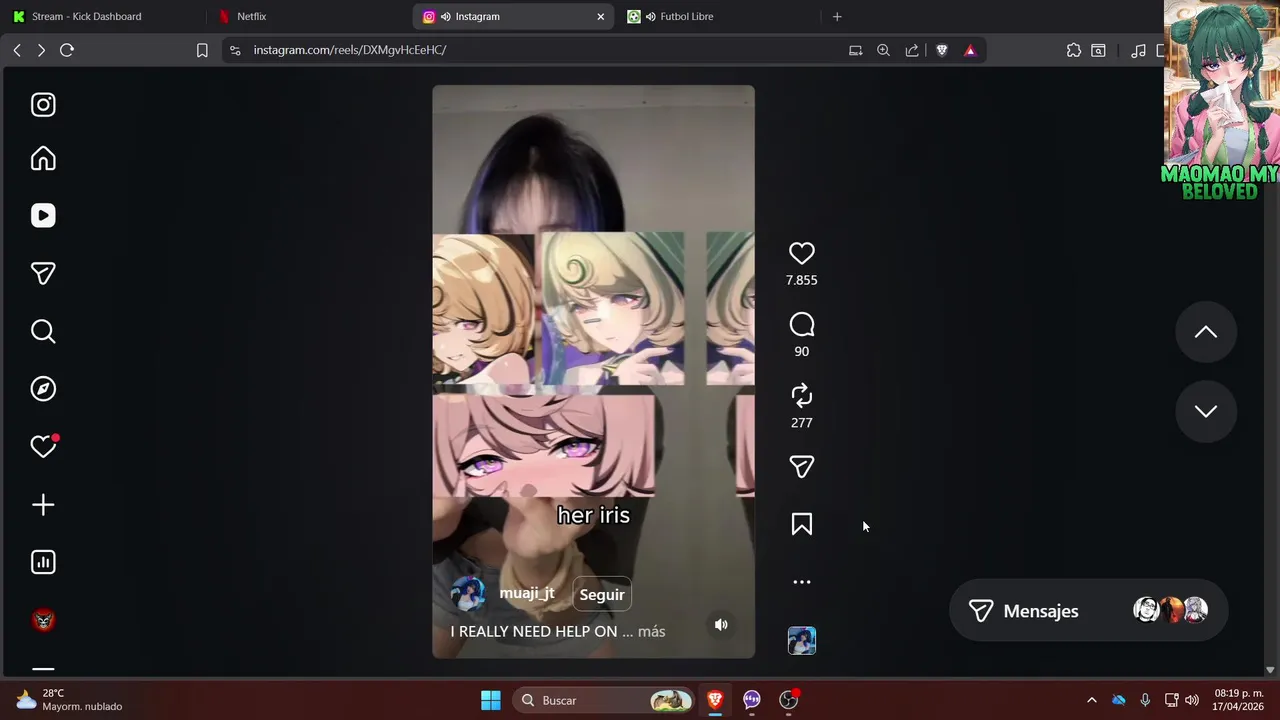Share this page from the address bar
Image resolution: width=1280 pixels, height=720 pixels.
point(912,50)
